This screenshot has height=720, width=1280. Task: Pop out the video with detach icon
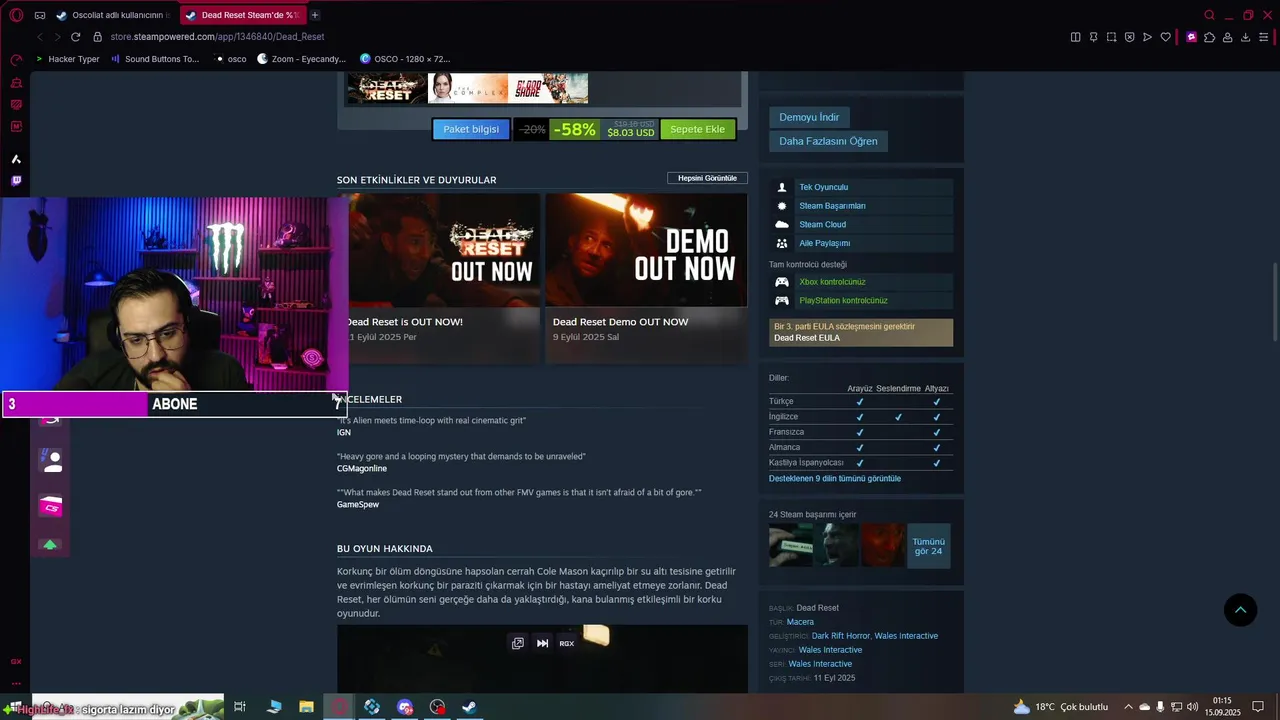[x=517, y=643]
